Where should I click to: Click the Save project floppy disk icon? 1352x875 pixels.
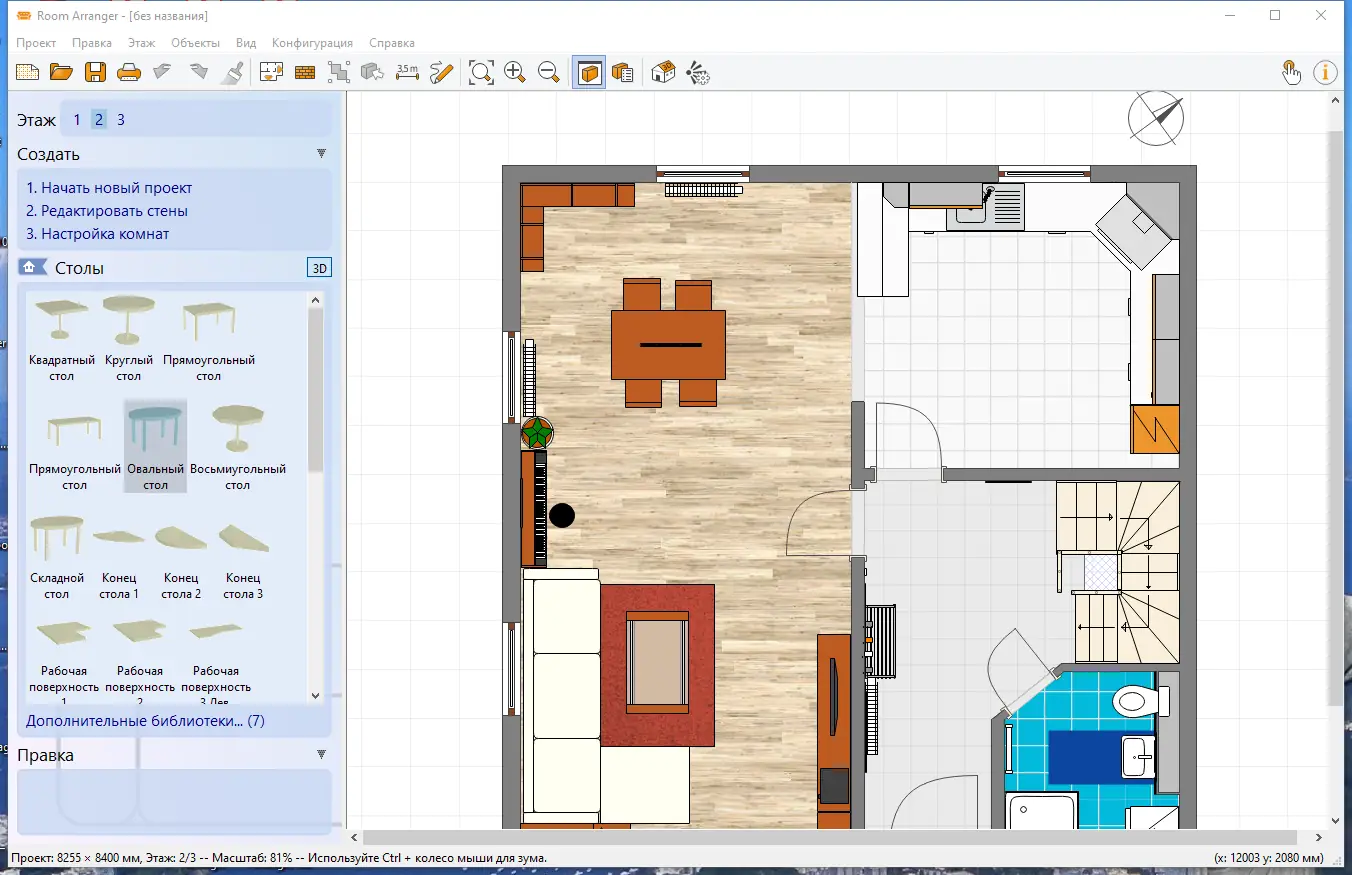click(95, 72)
